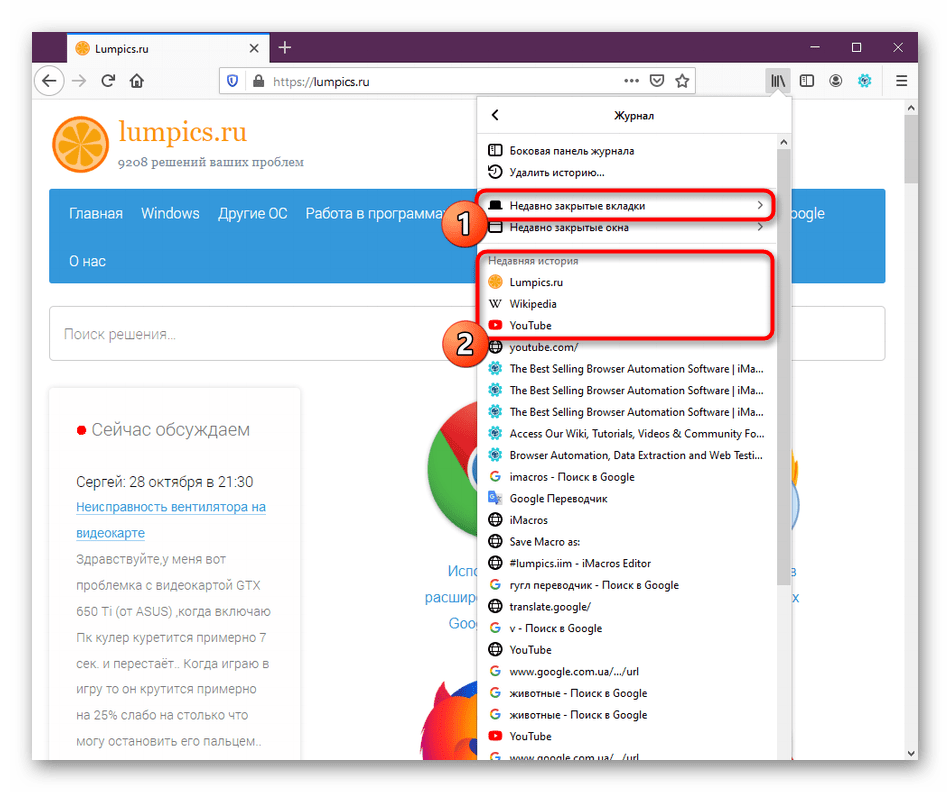This screenshot has width=950, height=792.
Task: Open the home page icon
Action: tap(137, 81)
